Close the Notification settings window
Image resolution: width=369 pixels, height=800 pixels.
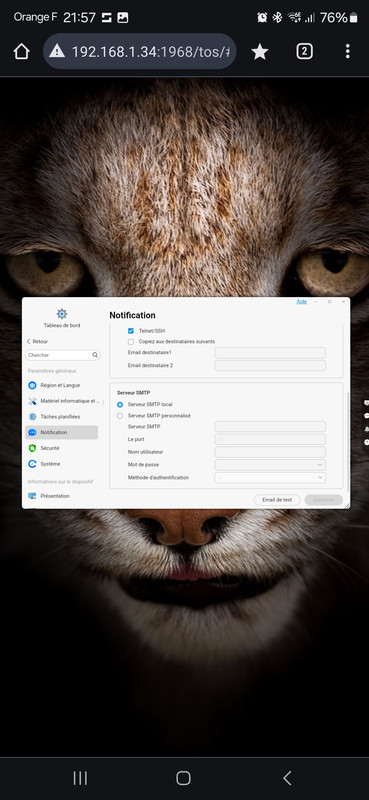[343, 302]
